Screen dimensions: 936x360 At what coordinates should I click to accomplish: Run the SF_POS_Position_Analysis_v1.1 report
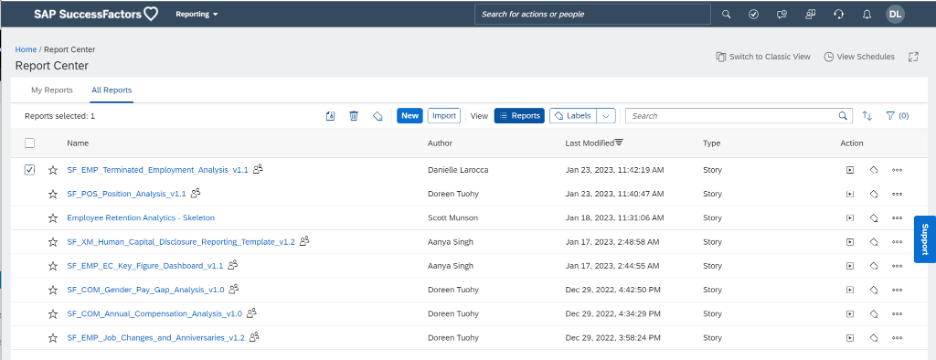(849, 194)
